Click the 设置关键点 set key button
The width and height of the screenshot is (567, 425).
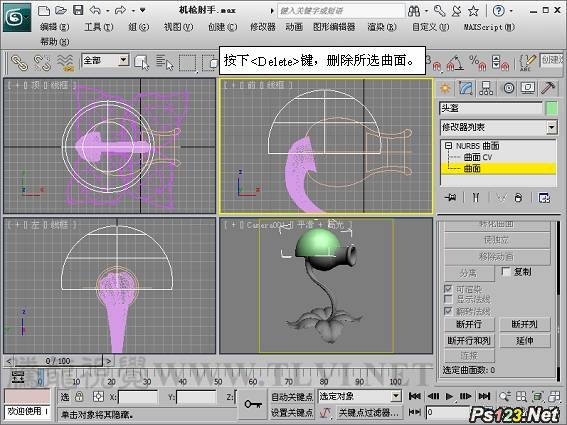pos(292,412)
